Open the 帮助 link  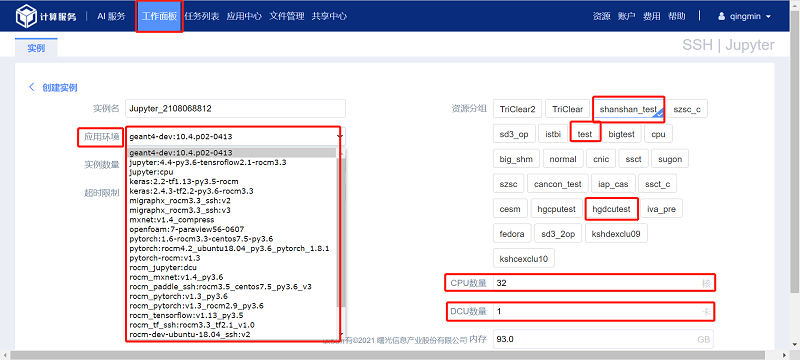[677, 16]
